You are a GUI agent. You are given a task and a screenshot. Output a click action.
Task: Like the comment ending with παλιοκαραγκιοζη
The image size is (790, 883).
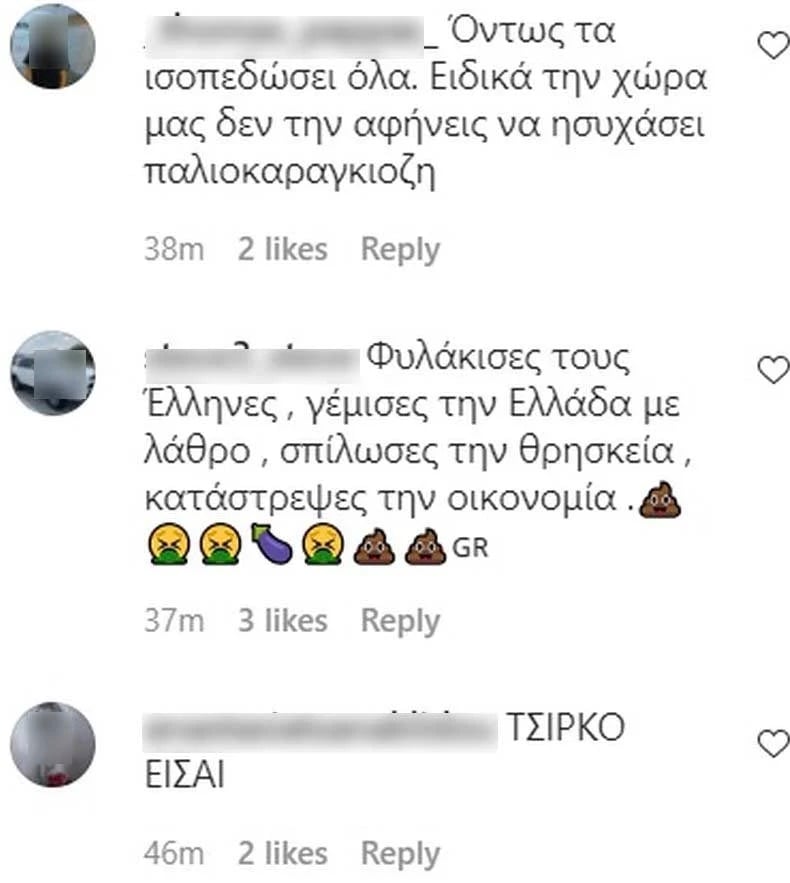click(x=773, y=46)
